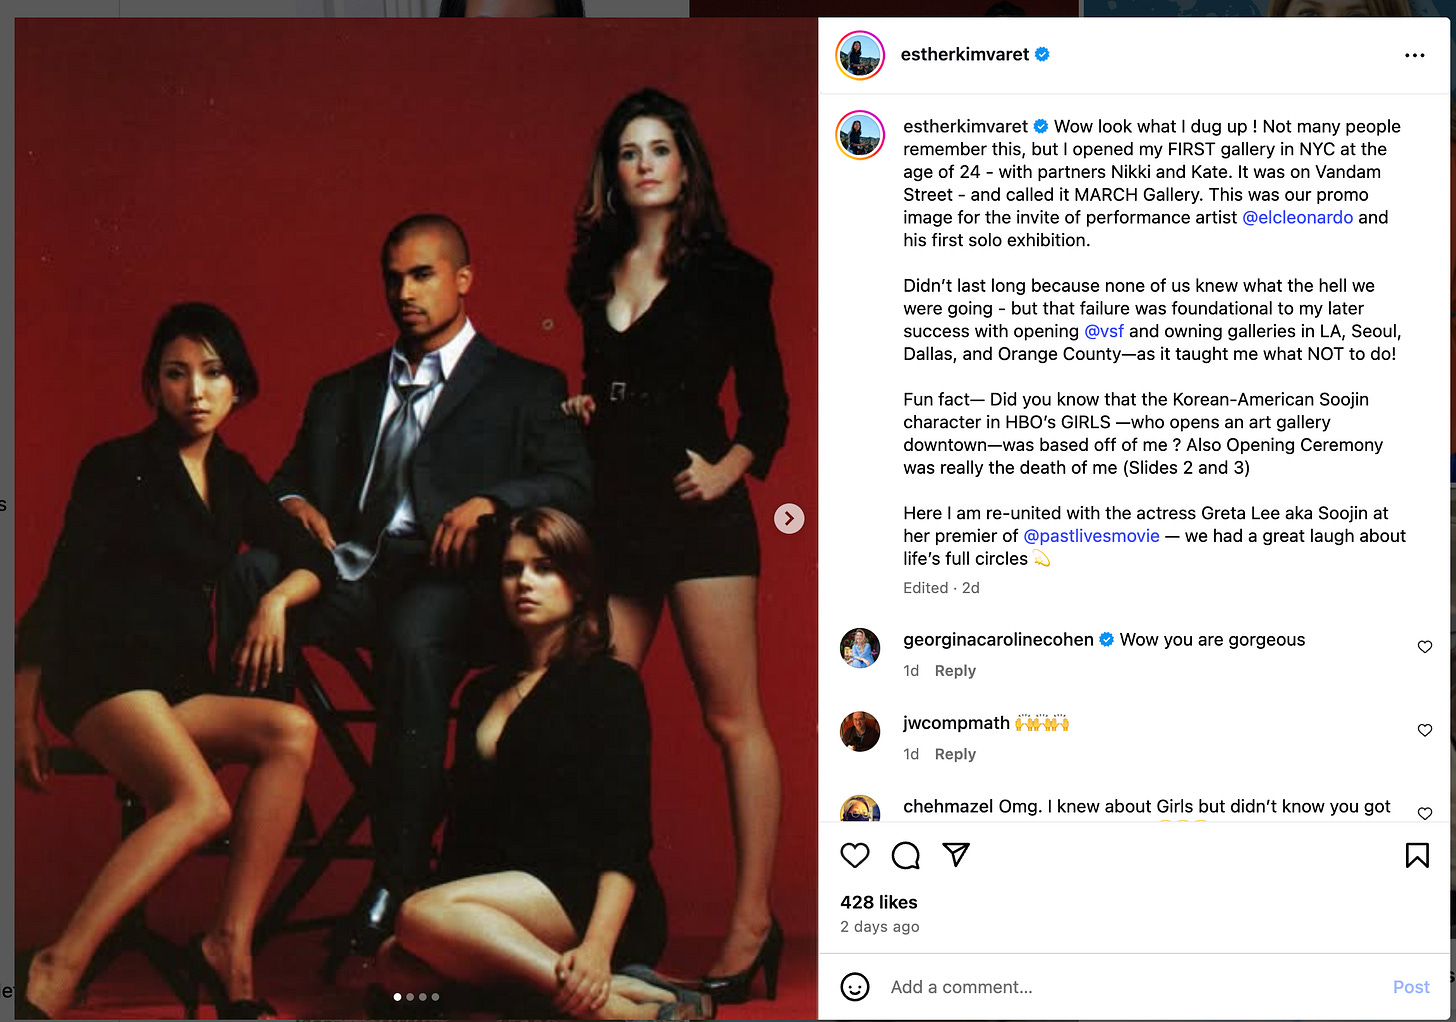Viewport: 1456px width, 1022px height.
Task: Advance to the next photo slide
Action: [789, 518]
